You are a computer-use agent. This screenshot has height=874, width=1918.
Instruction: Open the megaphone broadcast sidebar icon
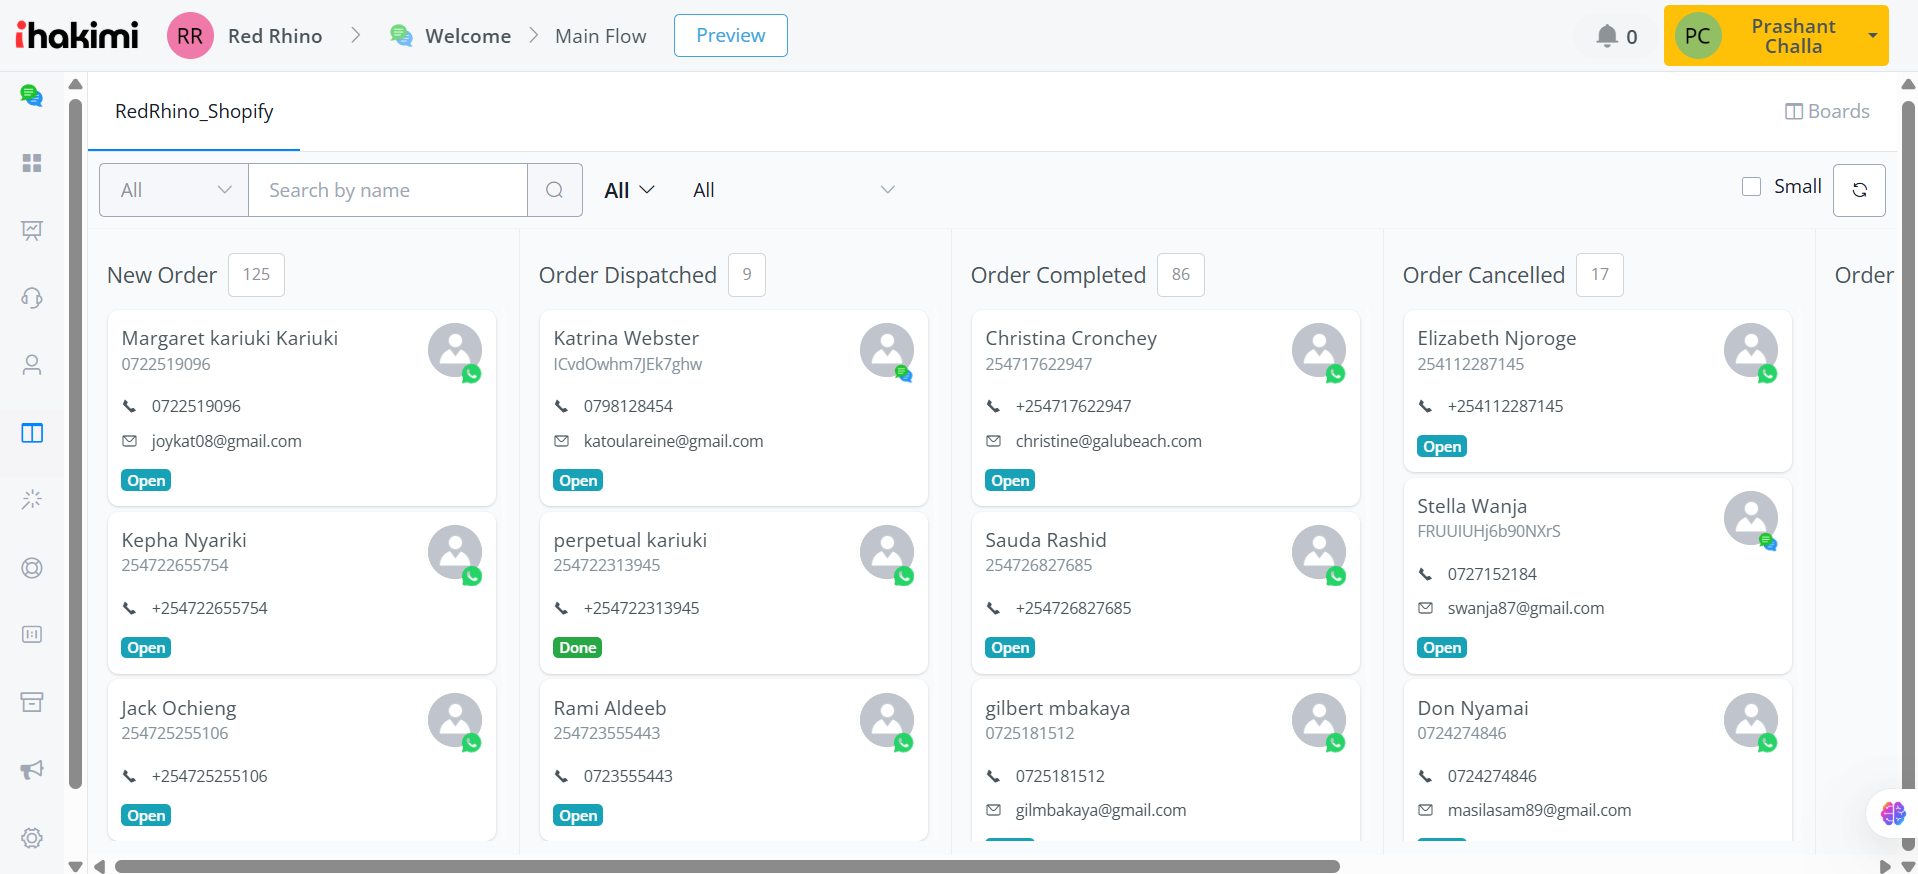[32, 769]
